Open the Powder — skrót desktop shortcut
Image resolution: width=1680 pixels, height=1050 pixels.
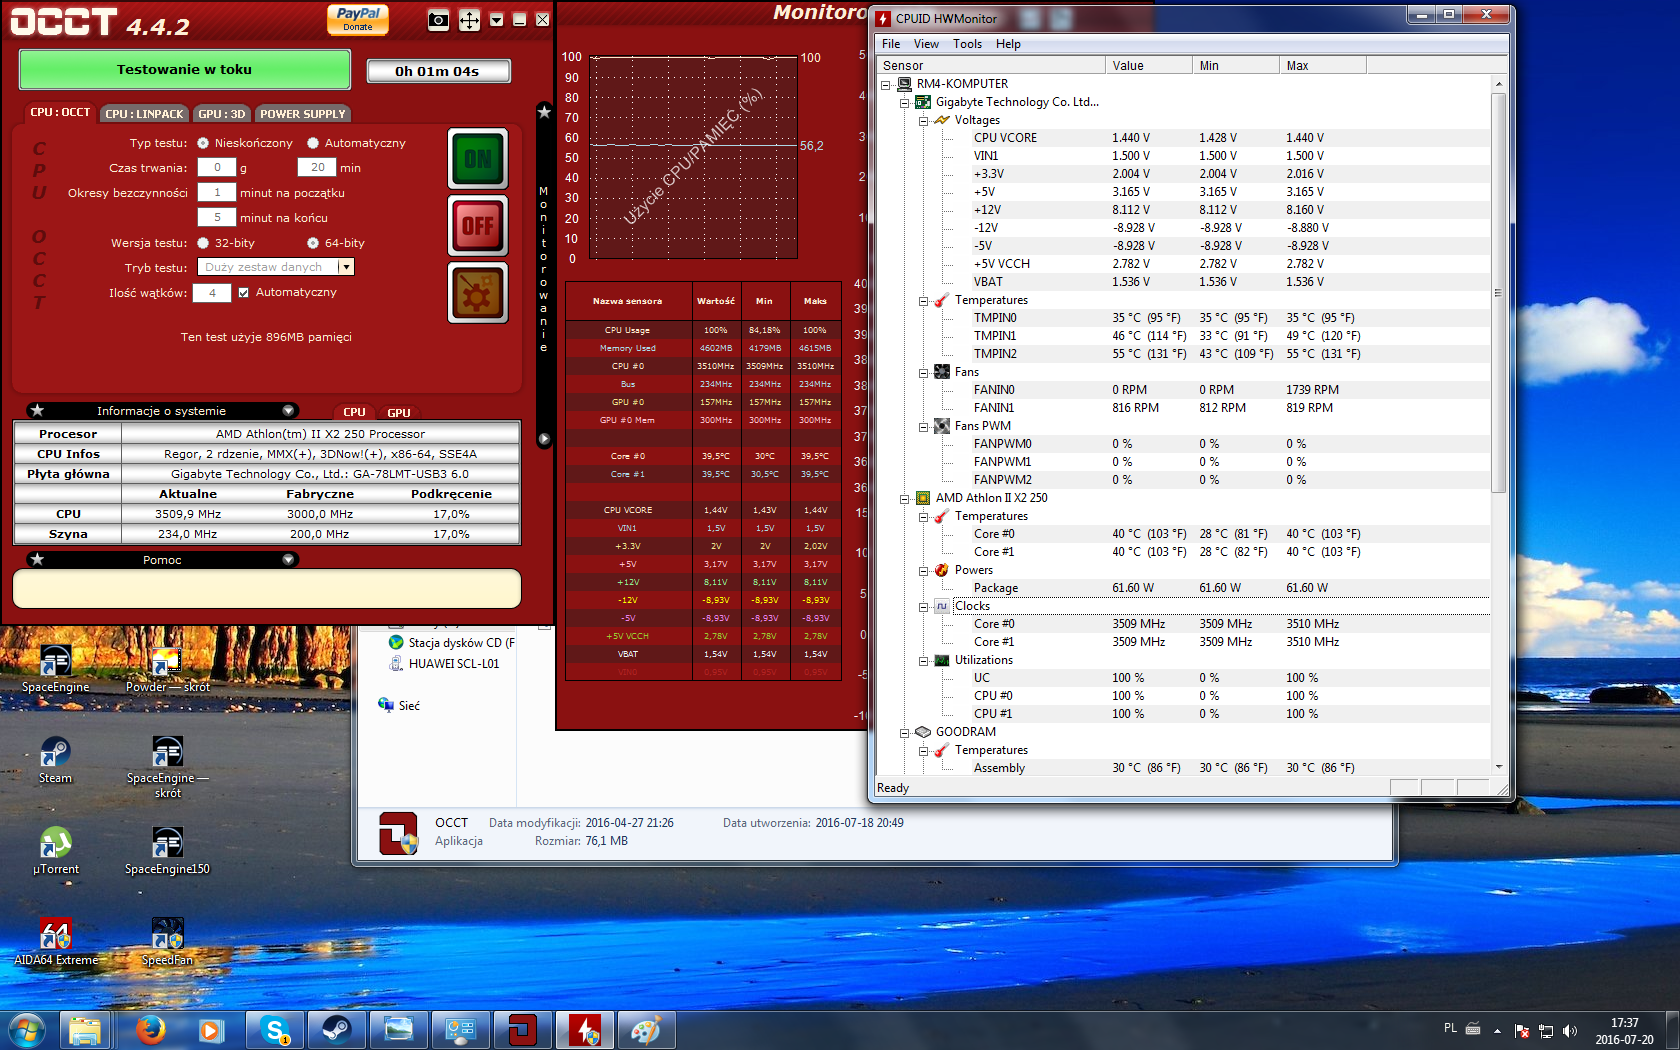[x=167, y=670]
